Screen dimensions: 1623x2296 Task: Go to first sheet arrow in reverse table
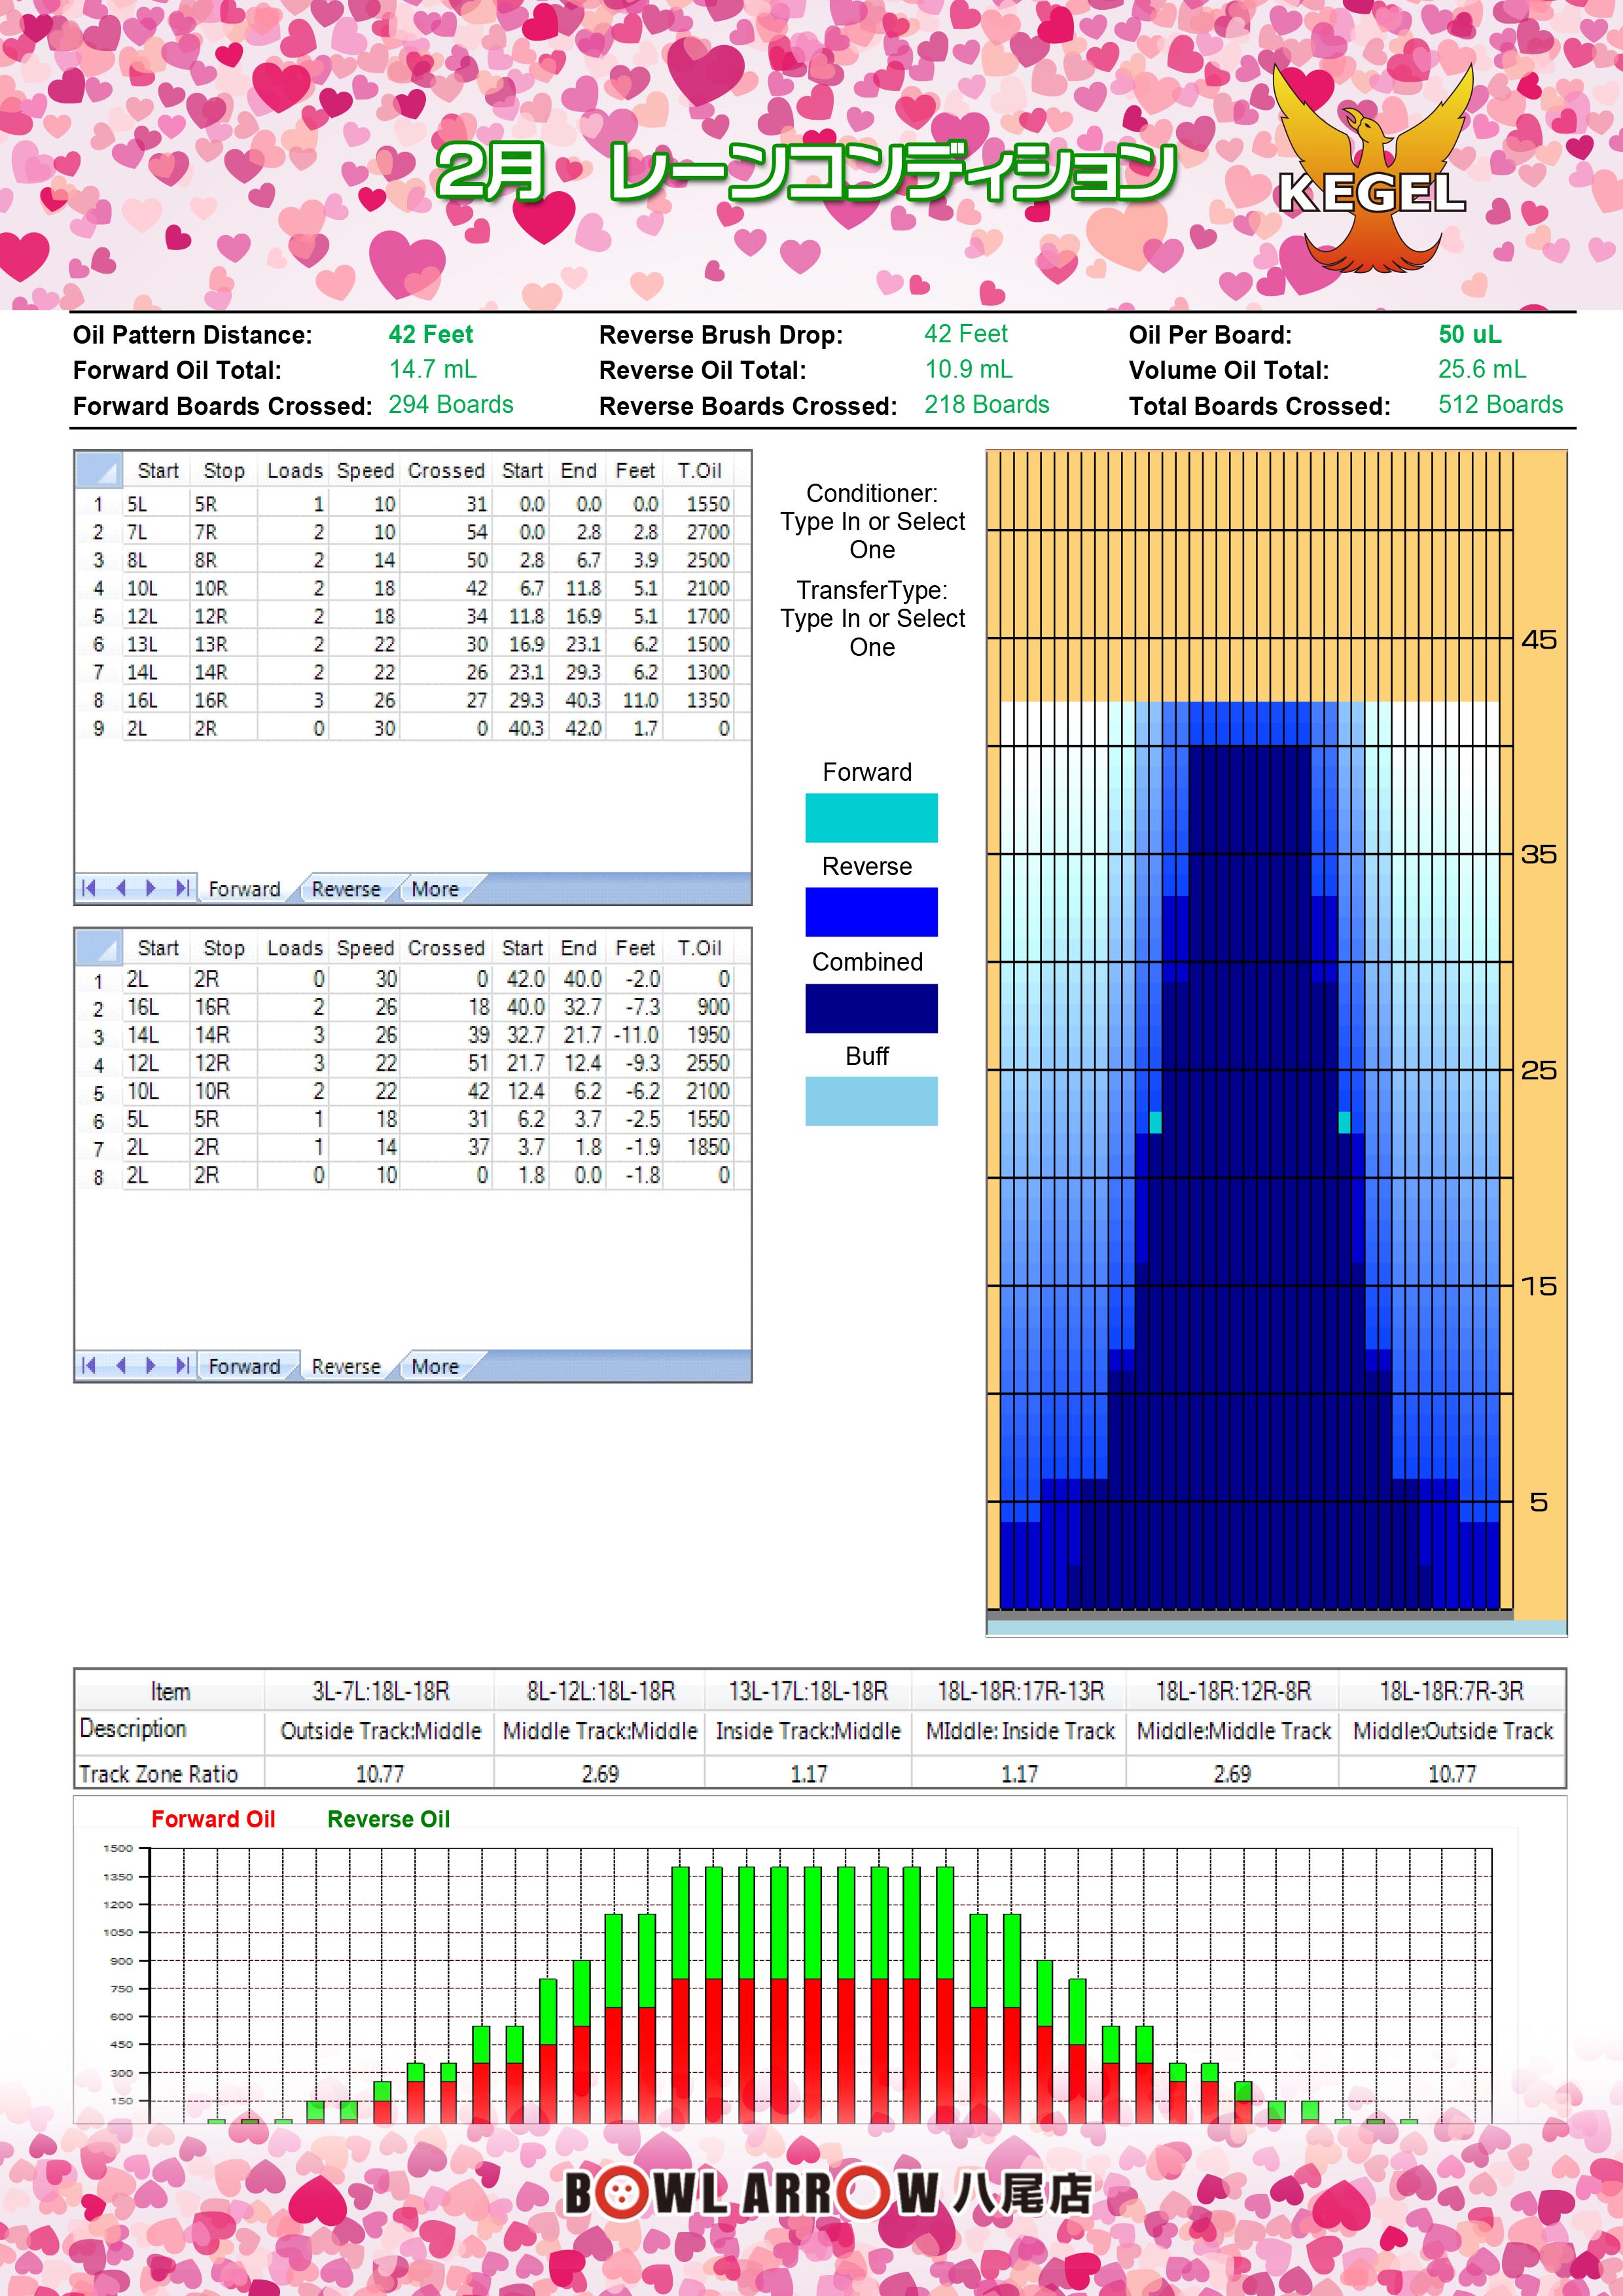coord(89,1365)
